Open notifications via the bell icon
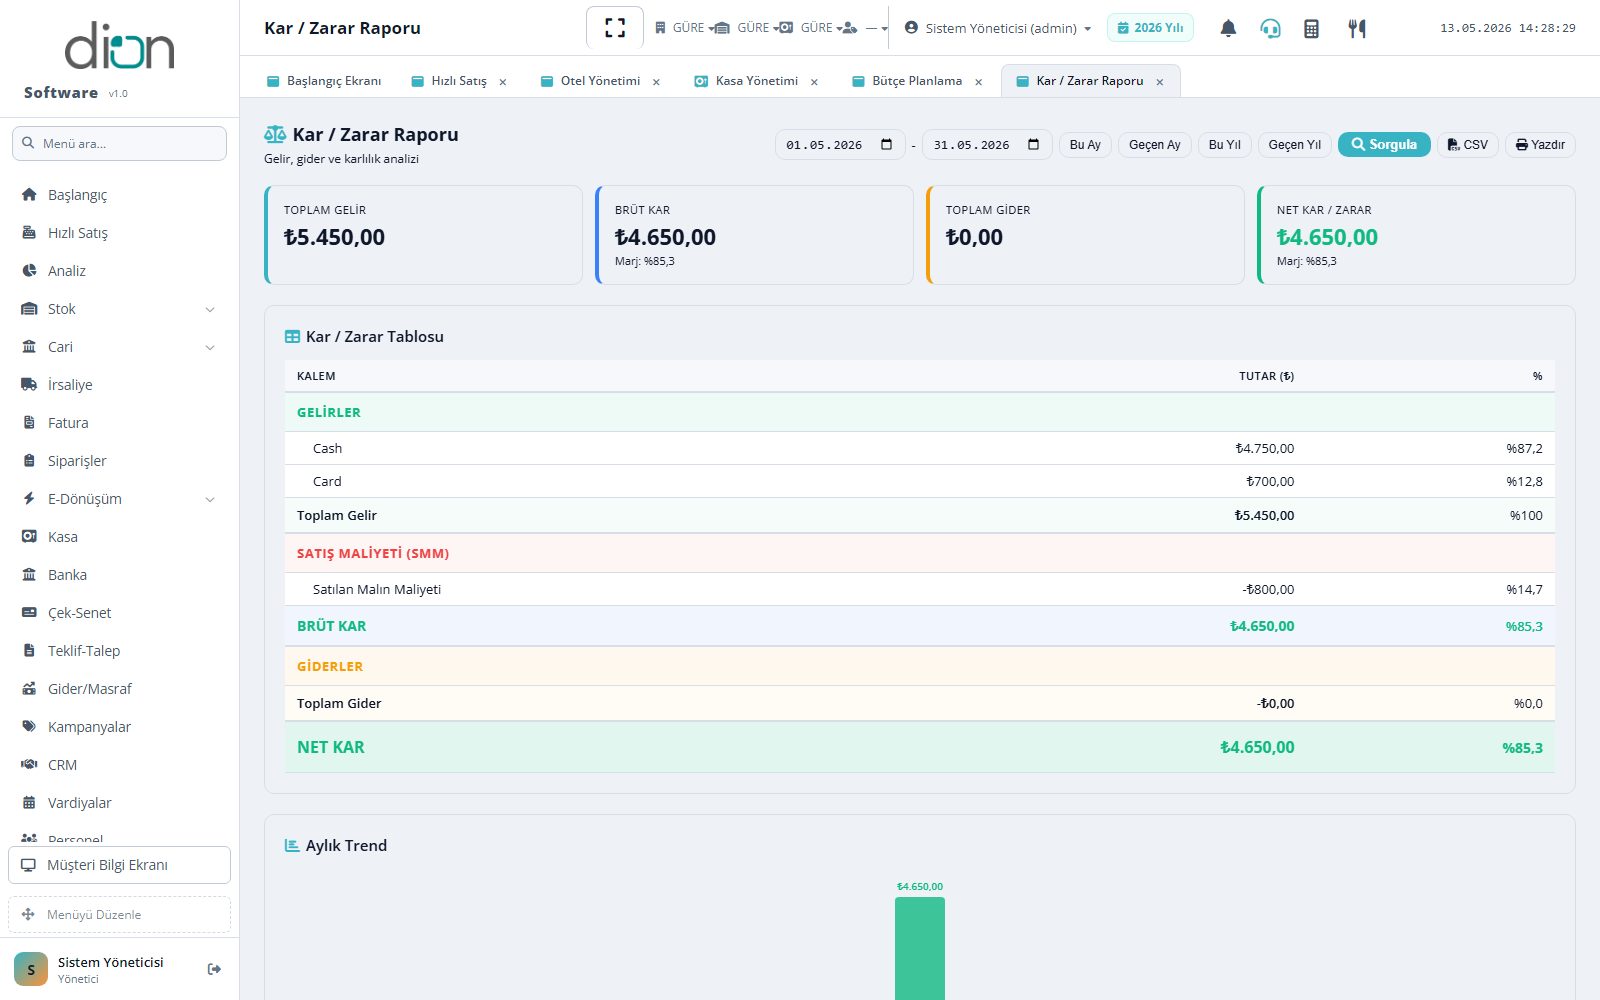This screenshot has height=1000, width=1600. coord(1228,28)
